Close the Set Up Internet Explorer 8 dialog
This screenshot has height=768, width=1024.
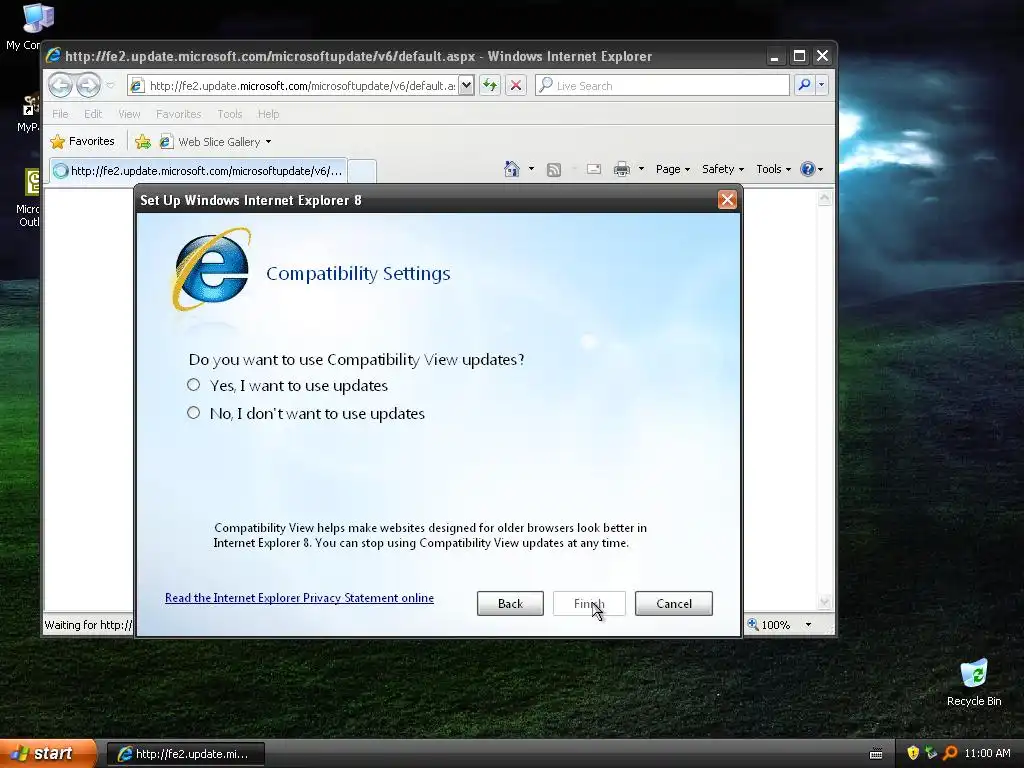(727, 200)
